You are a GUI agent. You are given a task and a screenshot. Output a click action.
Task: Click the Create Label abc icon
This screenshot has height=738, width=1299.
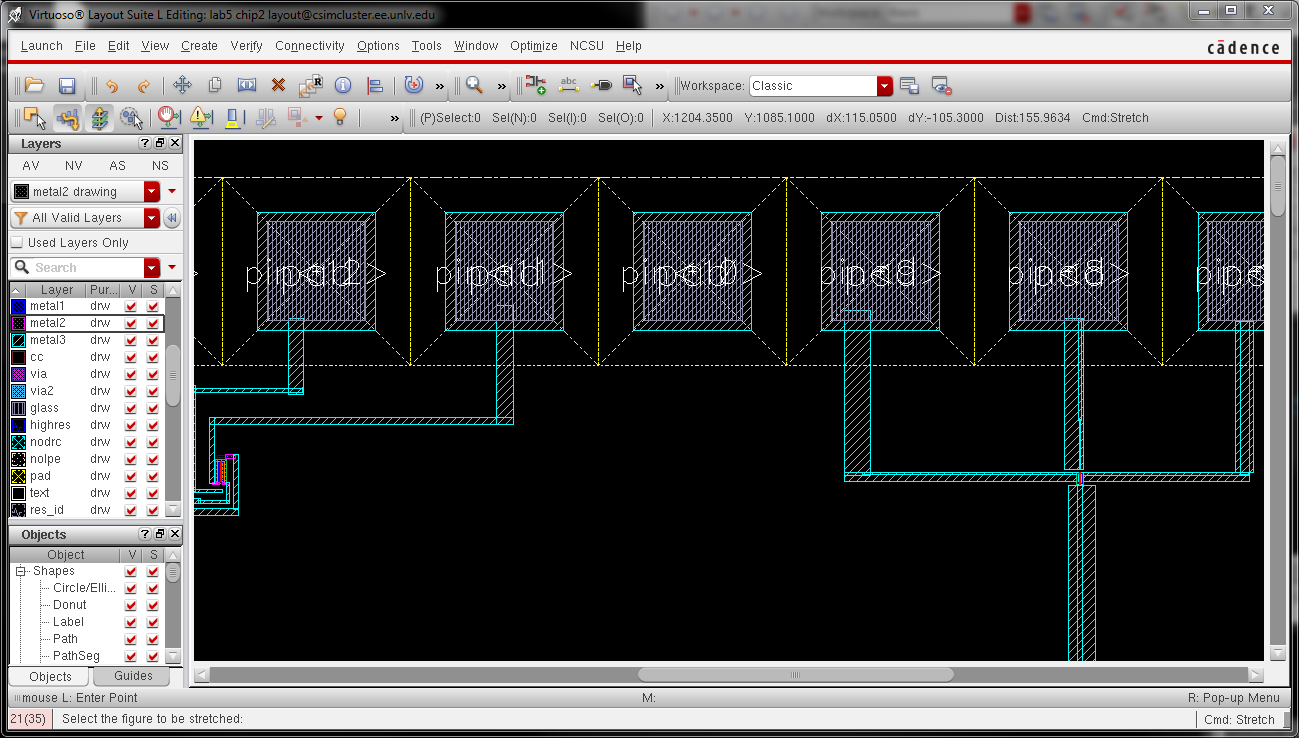pyautogui.click(x=569, y=86)
